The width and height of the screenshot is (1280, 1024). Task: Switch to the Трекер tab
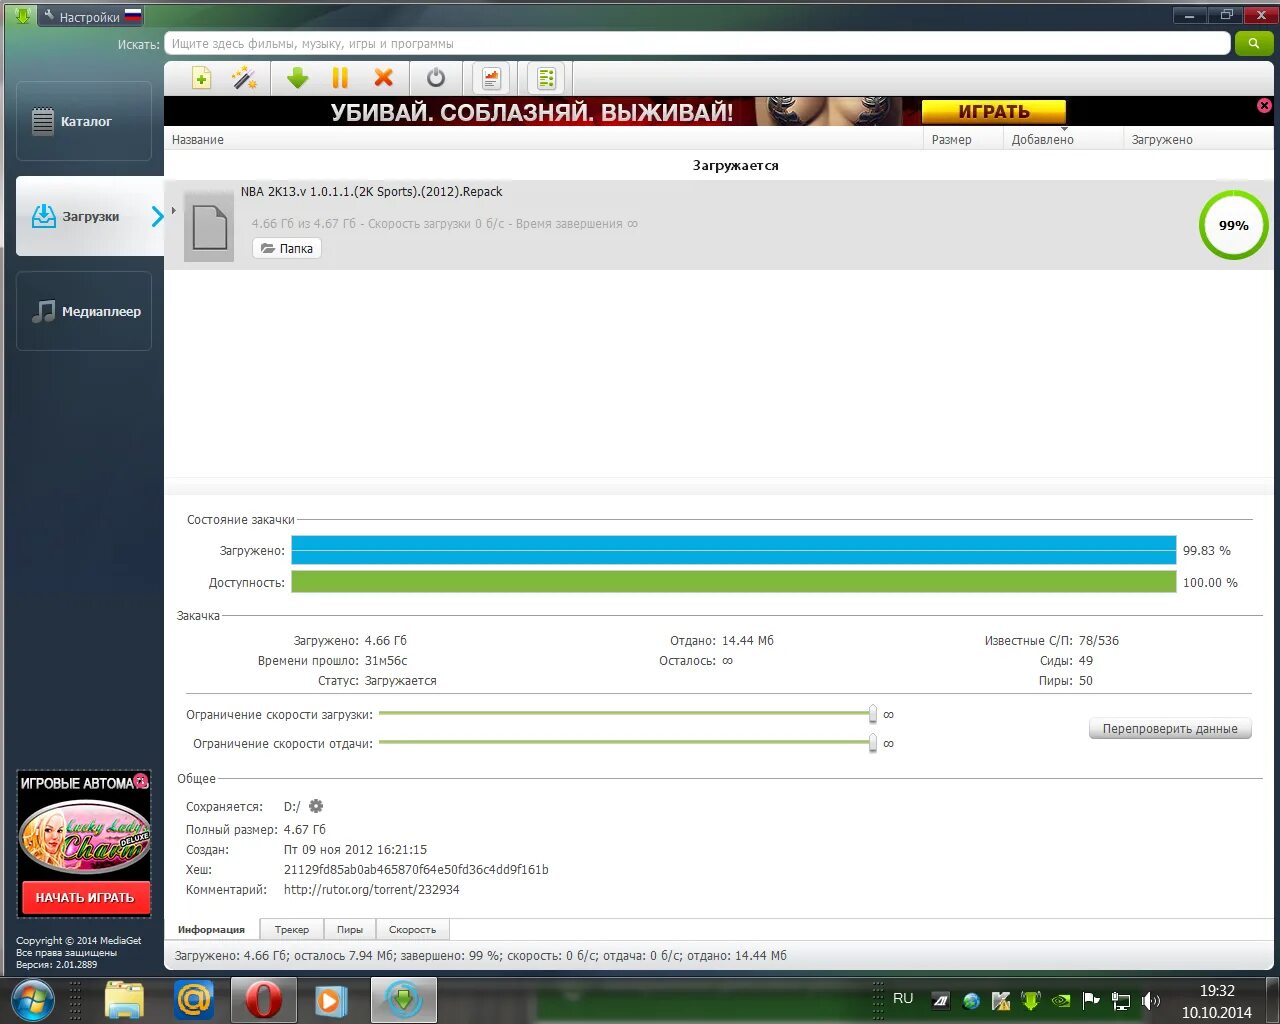click(x=292, y=929)
